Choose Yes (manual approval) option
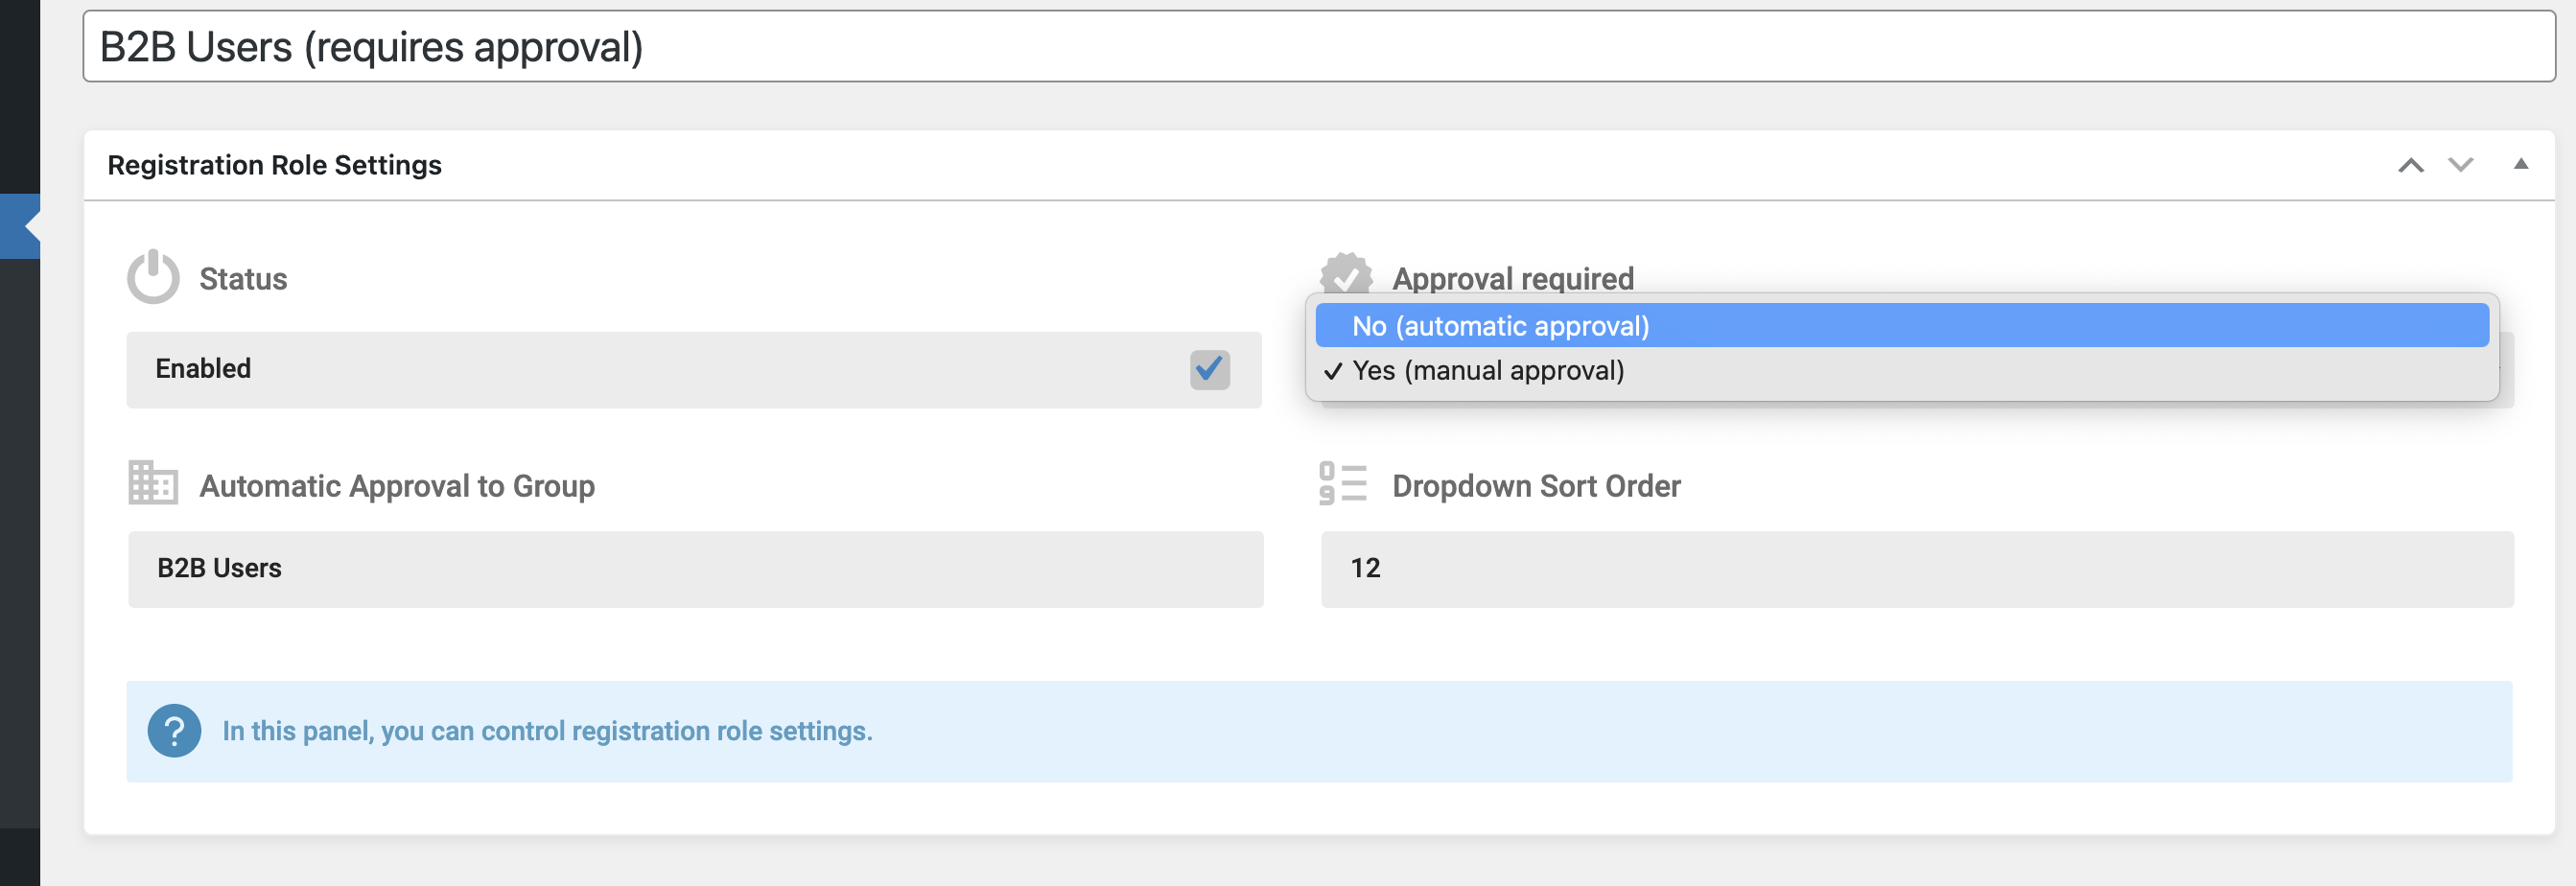Screen dimensions: 2576x886 [1901, 370]
